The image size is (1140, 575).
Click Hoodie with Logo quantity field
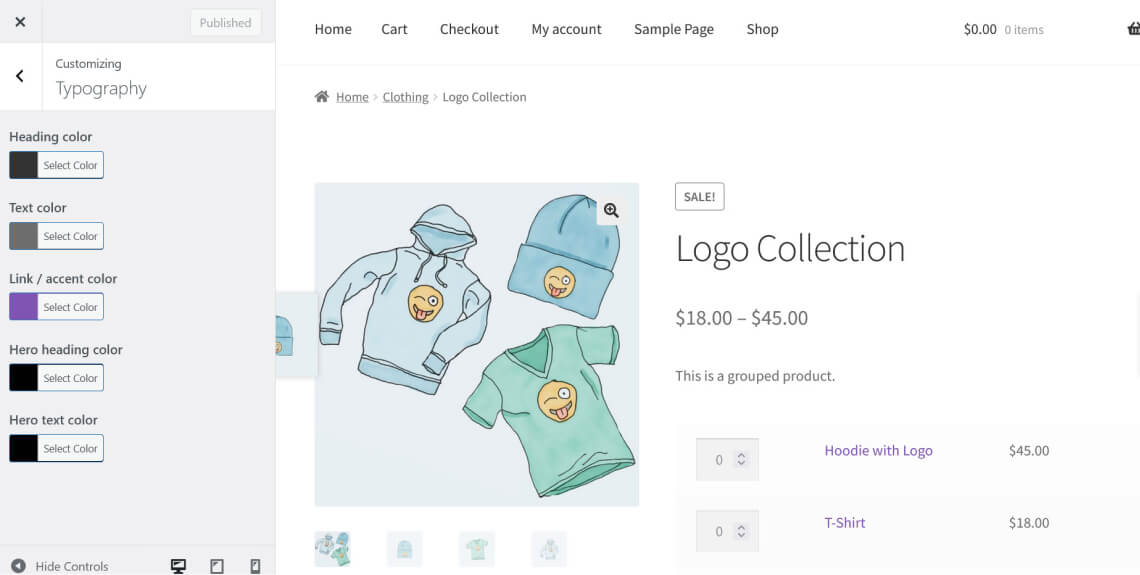tap(720, 460)
